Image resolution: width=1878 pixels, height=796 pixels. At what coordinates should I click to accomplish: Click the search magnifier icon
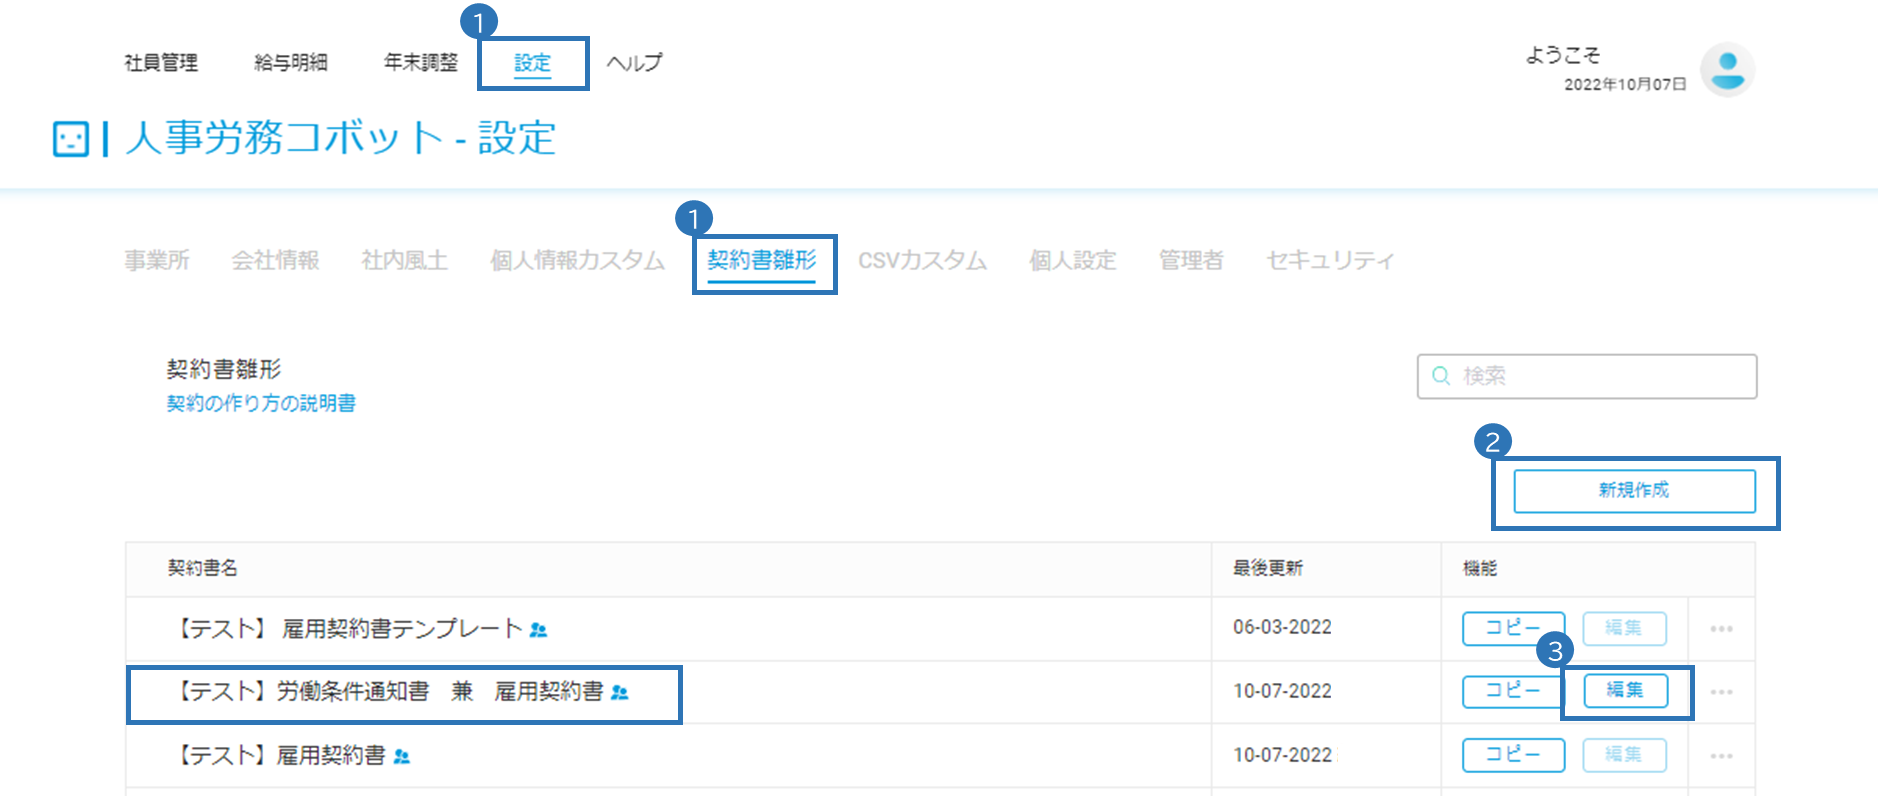pos(1441,376)
